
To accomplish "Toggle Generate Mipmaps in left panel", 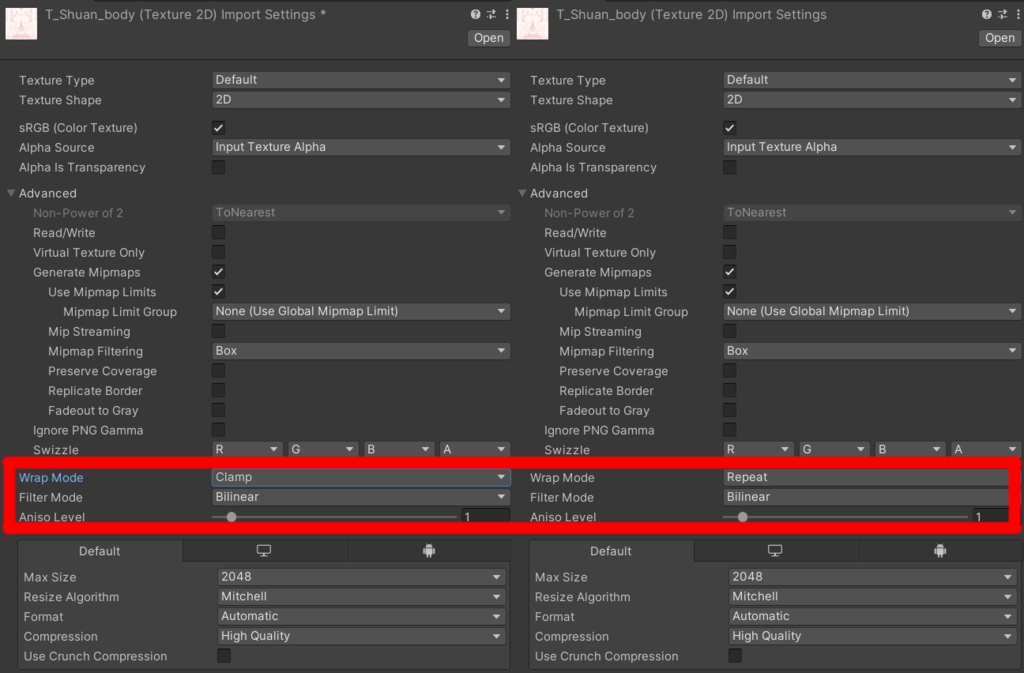I will [x=218, y=272].
